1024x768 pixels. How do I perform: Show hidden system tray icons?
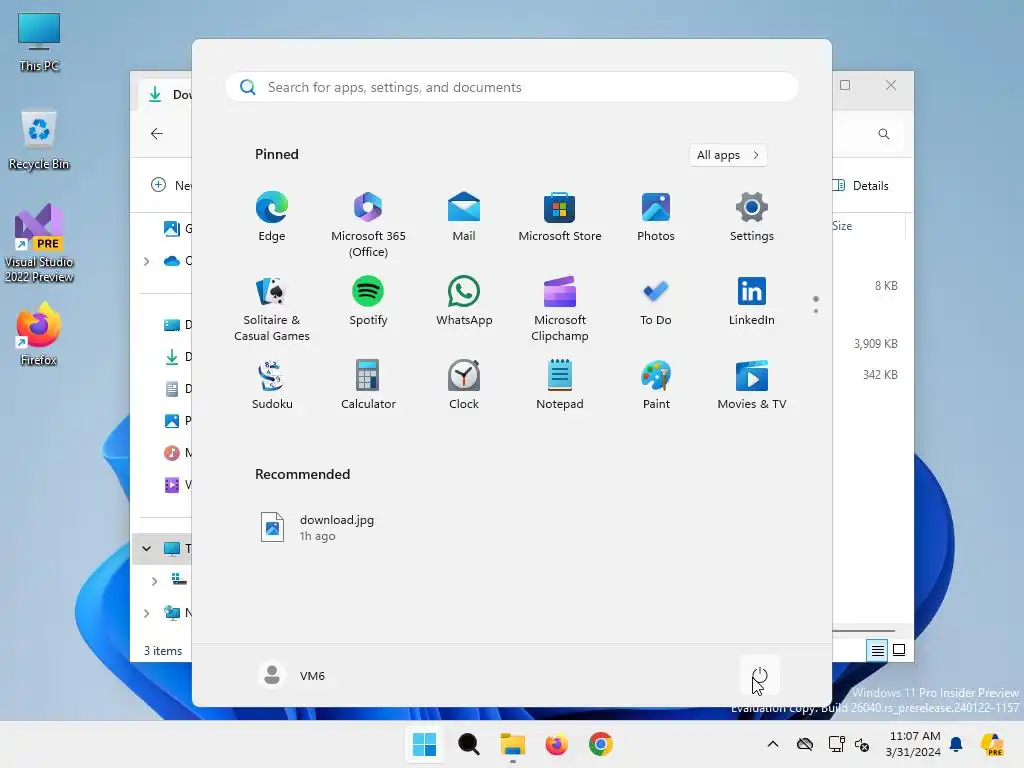[x=773, y=744]
